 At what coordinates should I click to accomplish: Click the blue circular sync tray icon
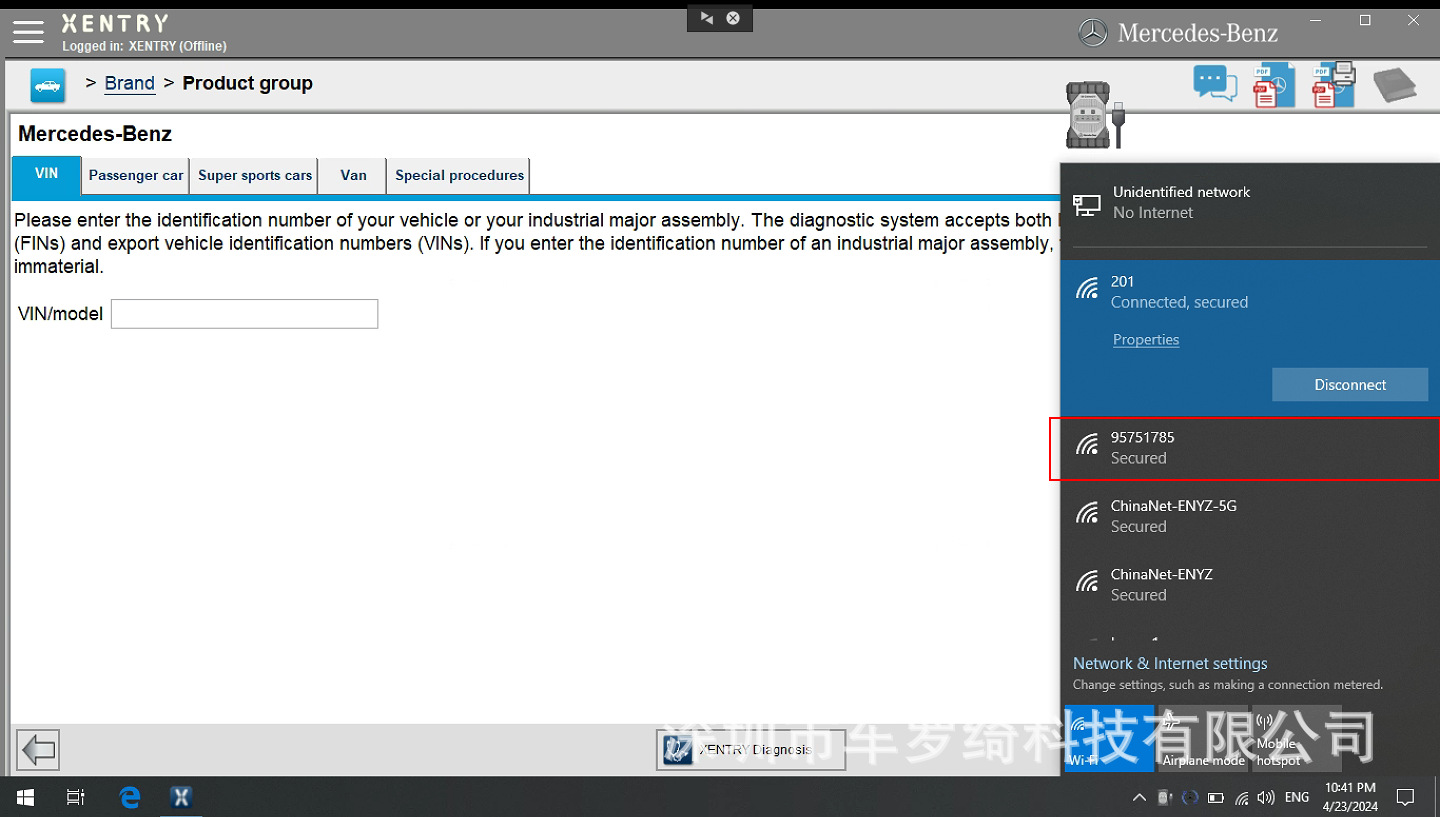(x=1190, y=798)
